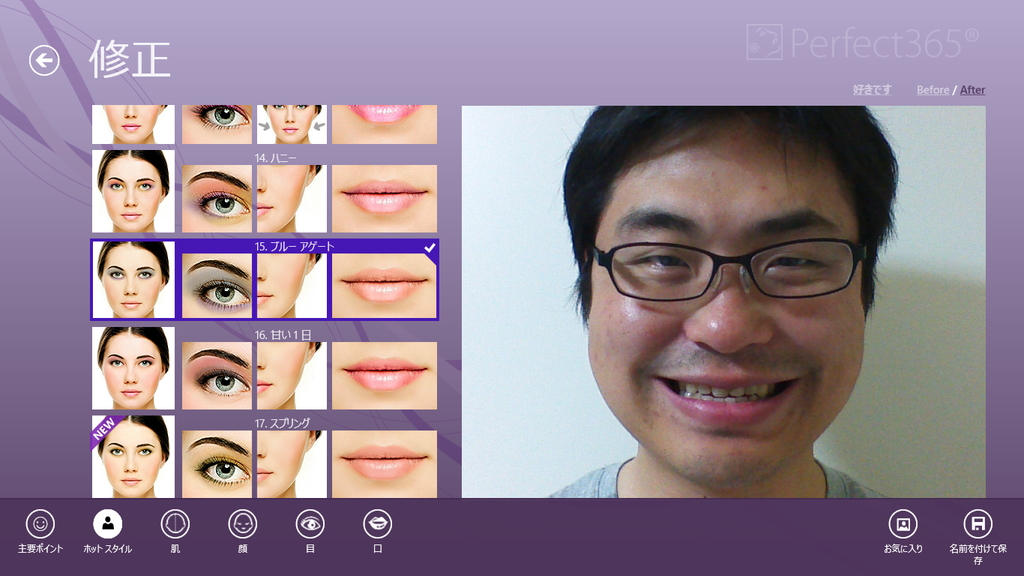Pick the 17. スプリング eye makeup thumbnail
The height and width of the screenshot is (576, 1024).
click(217, 464)
